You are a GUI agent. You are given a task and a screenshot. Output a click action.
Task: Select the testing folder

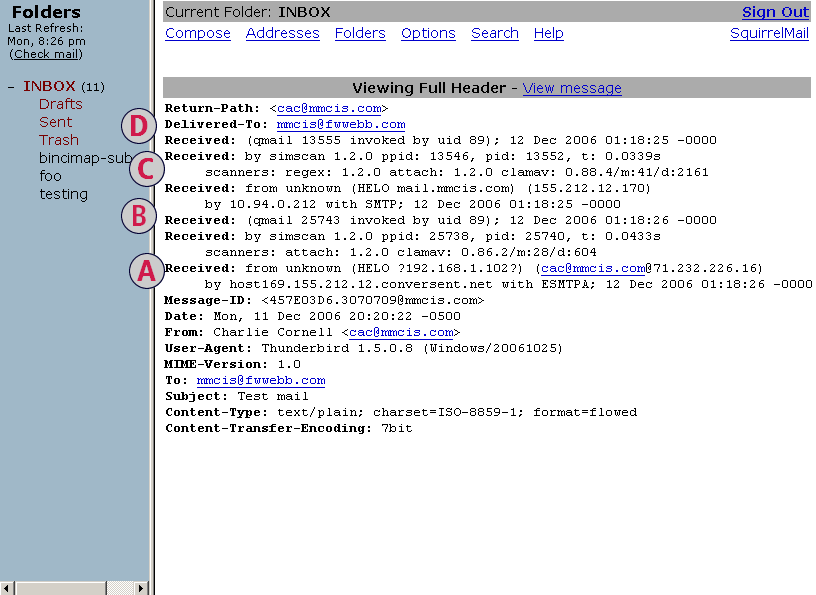tap(63, 194)
